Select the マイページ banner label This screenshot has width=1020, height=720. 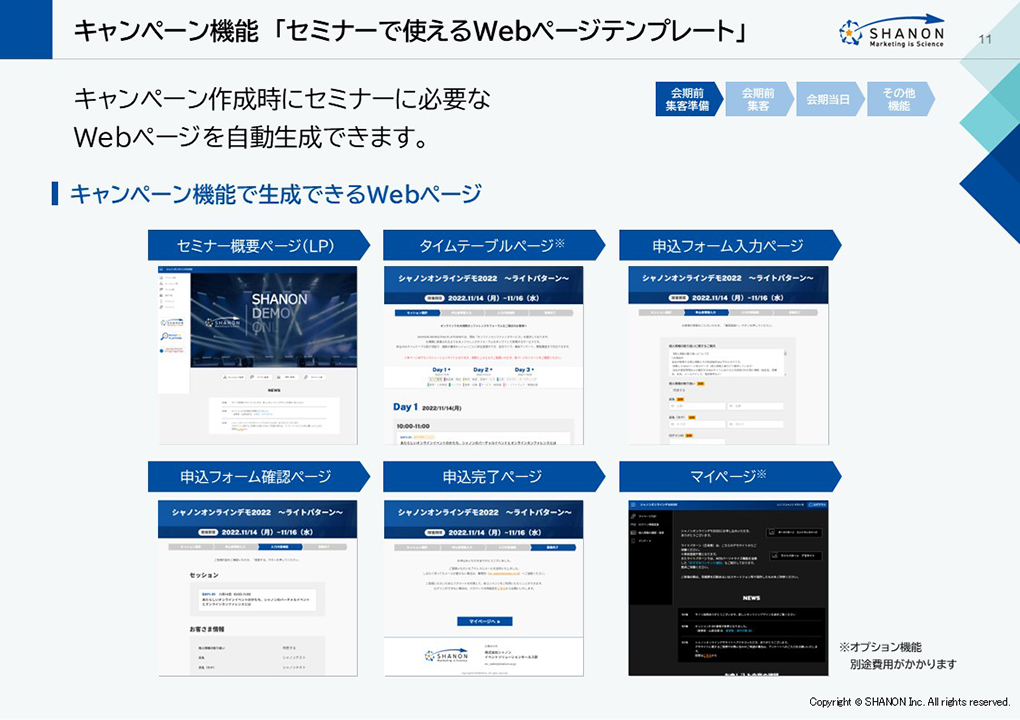tap(729, 477)
